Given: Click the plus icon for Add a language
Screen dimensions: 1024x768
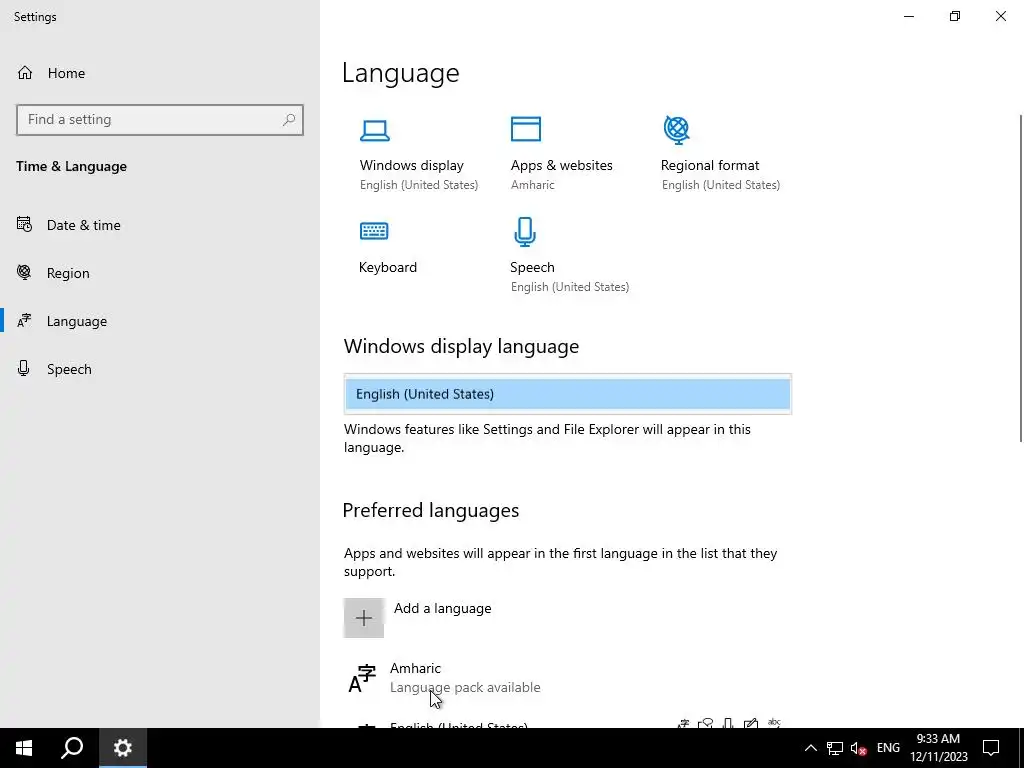Looking at the screenshot, I should (364, 618).
